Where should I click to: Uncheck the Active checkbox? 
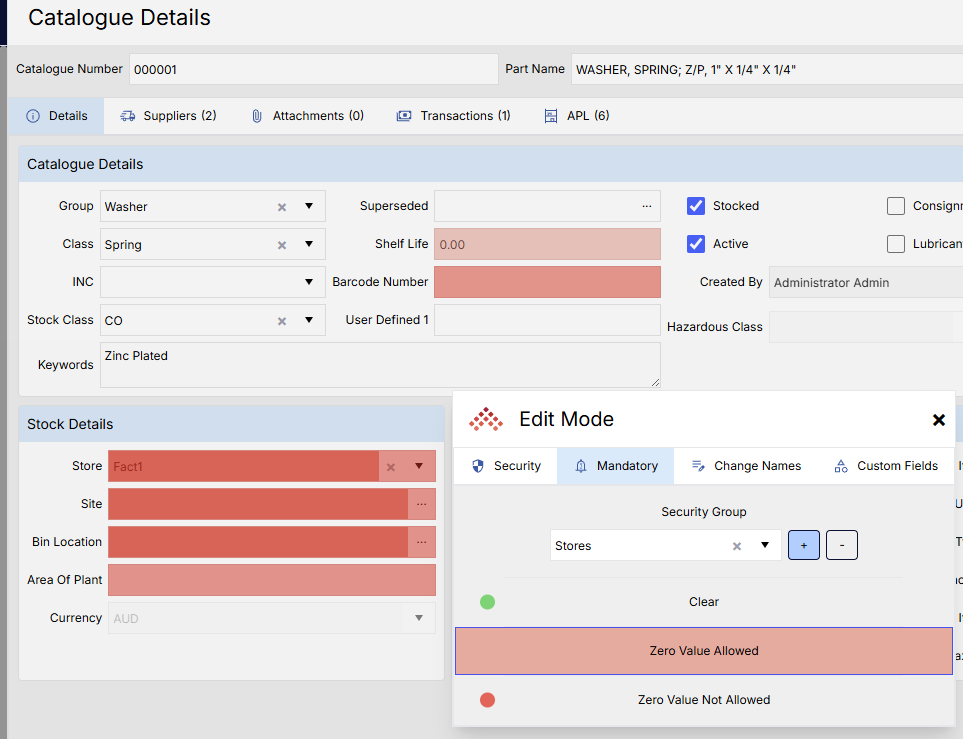coord(696,244)
